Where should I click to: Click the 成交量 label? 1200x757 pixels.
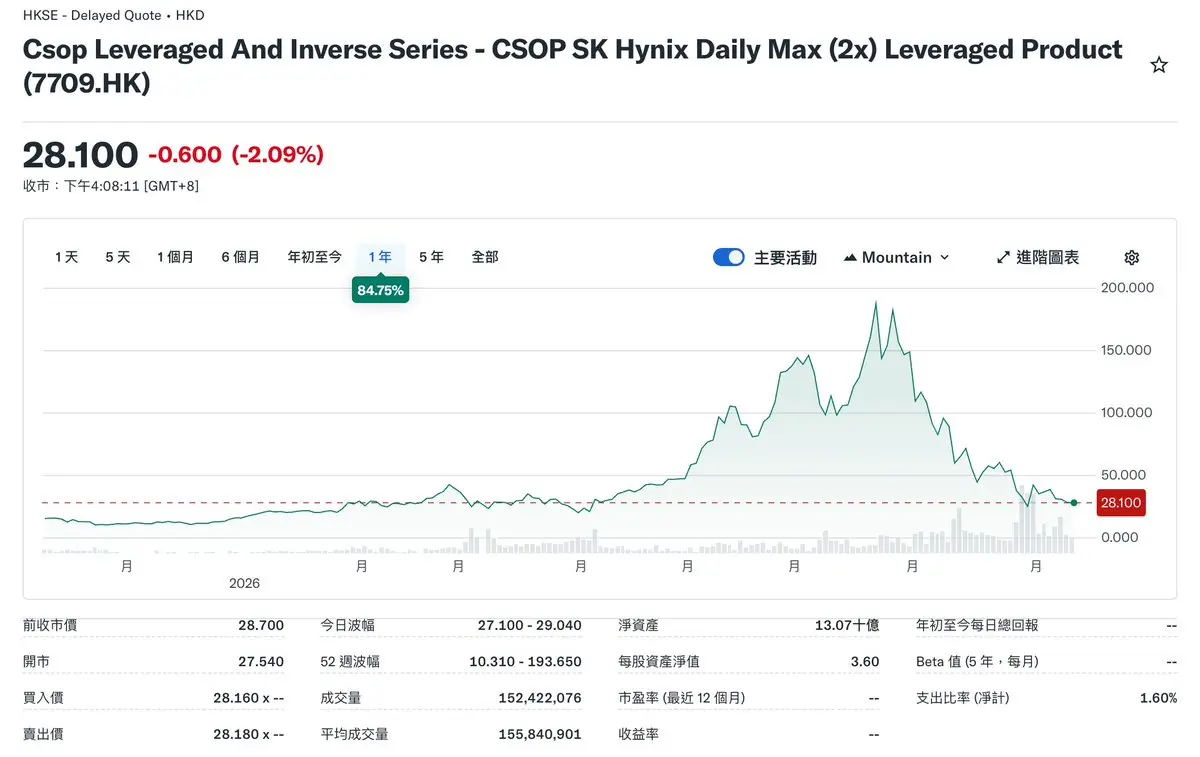click(341, 698)
